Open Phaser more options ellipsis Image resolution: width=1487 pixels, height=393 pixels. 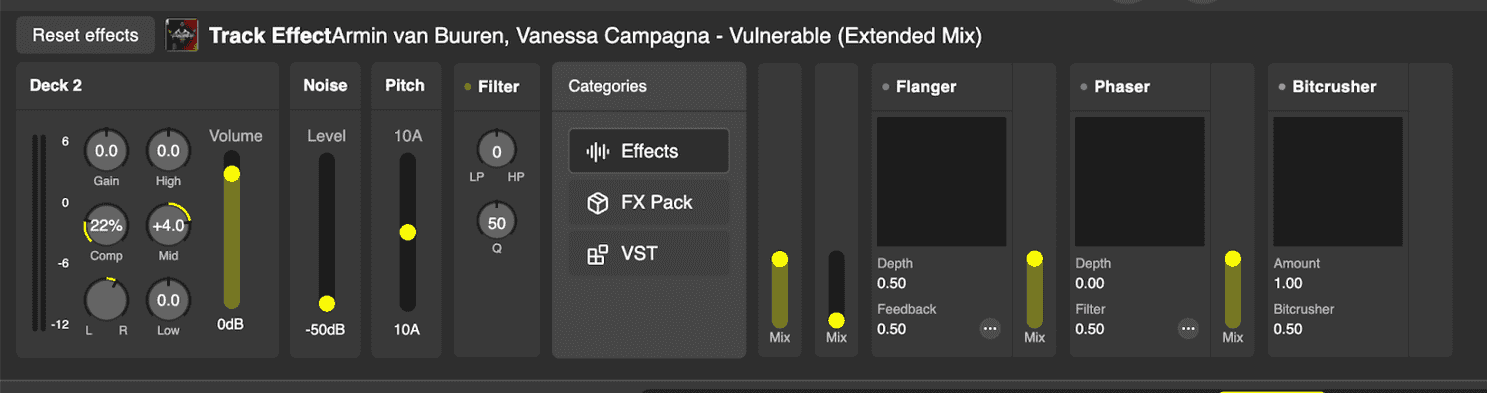1188,328
